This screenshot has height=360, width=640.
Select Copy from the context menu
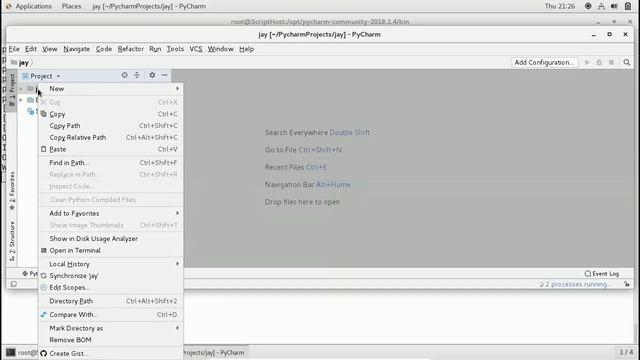pyautogui.click(x=111, y=114)
